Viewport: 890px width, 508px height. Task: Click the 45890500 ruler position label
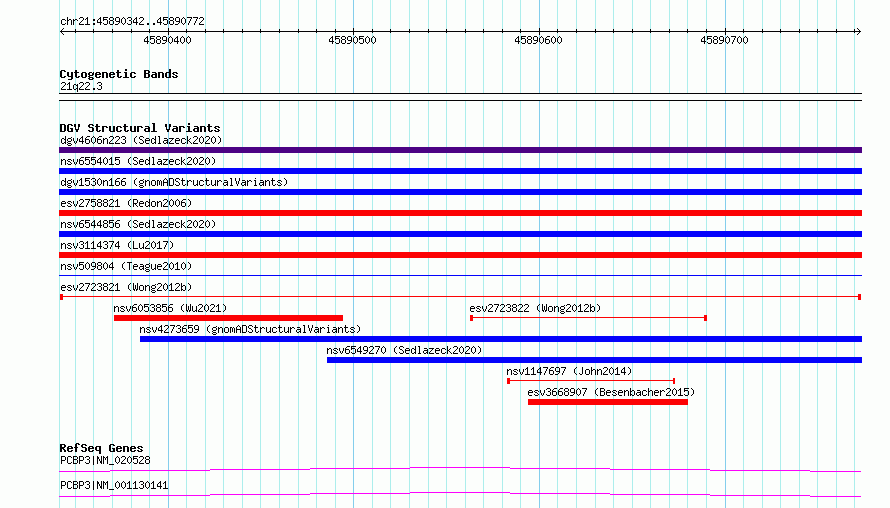pyautogui.click(x=352, y=40)
